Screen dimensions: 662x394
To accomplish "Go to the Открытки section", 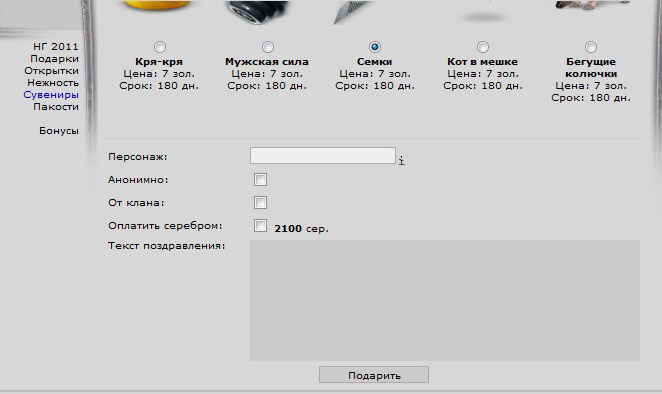I will (52, 71).
